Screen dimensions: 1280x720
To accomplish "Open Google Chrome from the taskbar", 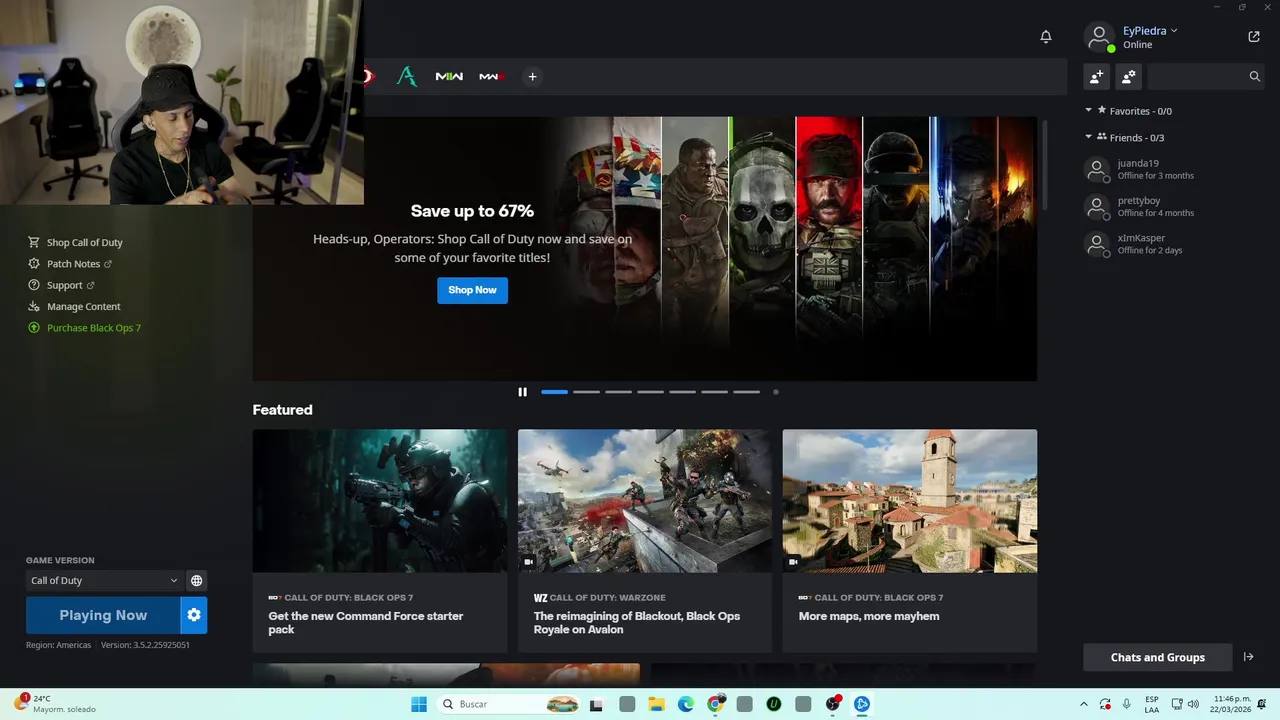I will (715, 704).
